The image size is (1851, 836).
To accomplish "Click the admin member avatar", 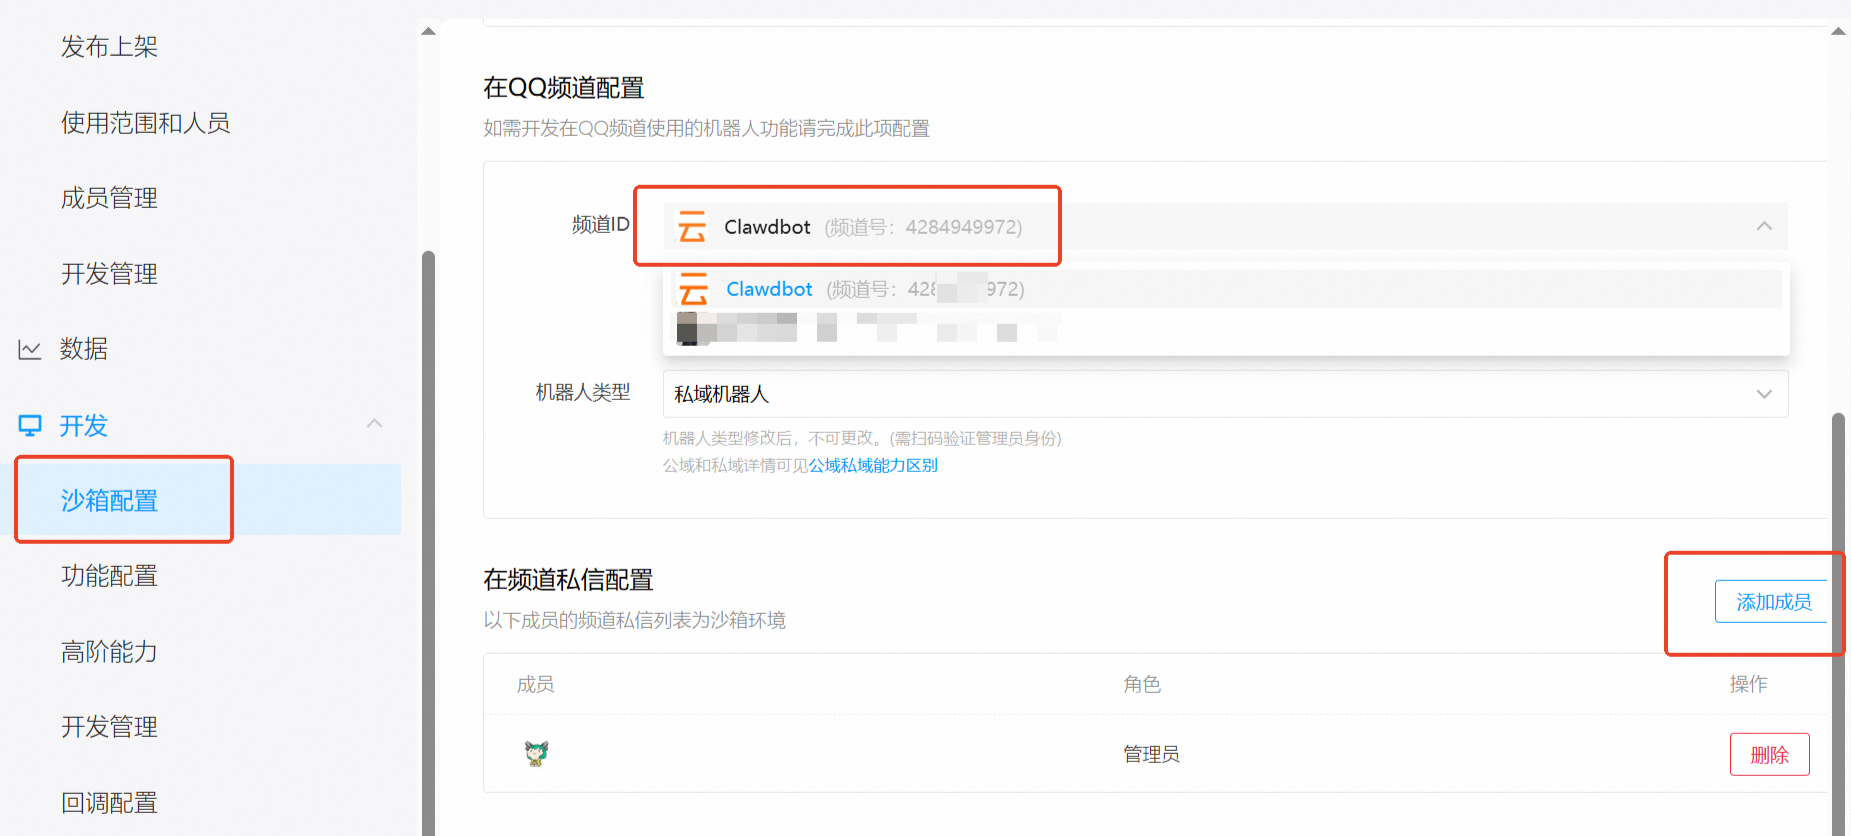I will tap(537, 754).
